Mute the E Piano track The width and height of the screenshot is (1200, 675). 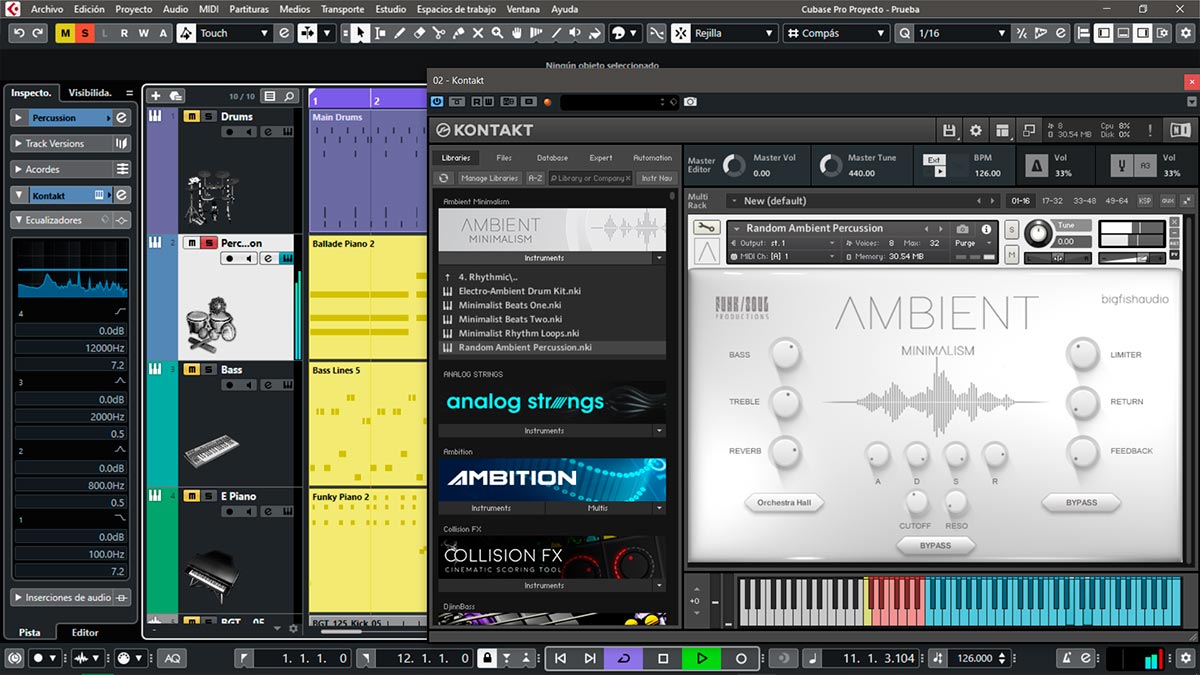[192, 496]
